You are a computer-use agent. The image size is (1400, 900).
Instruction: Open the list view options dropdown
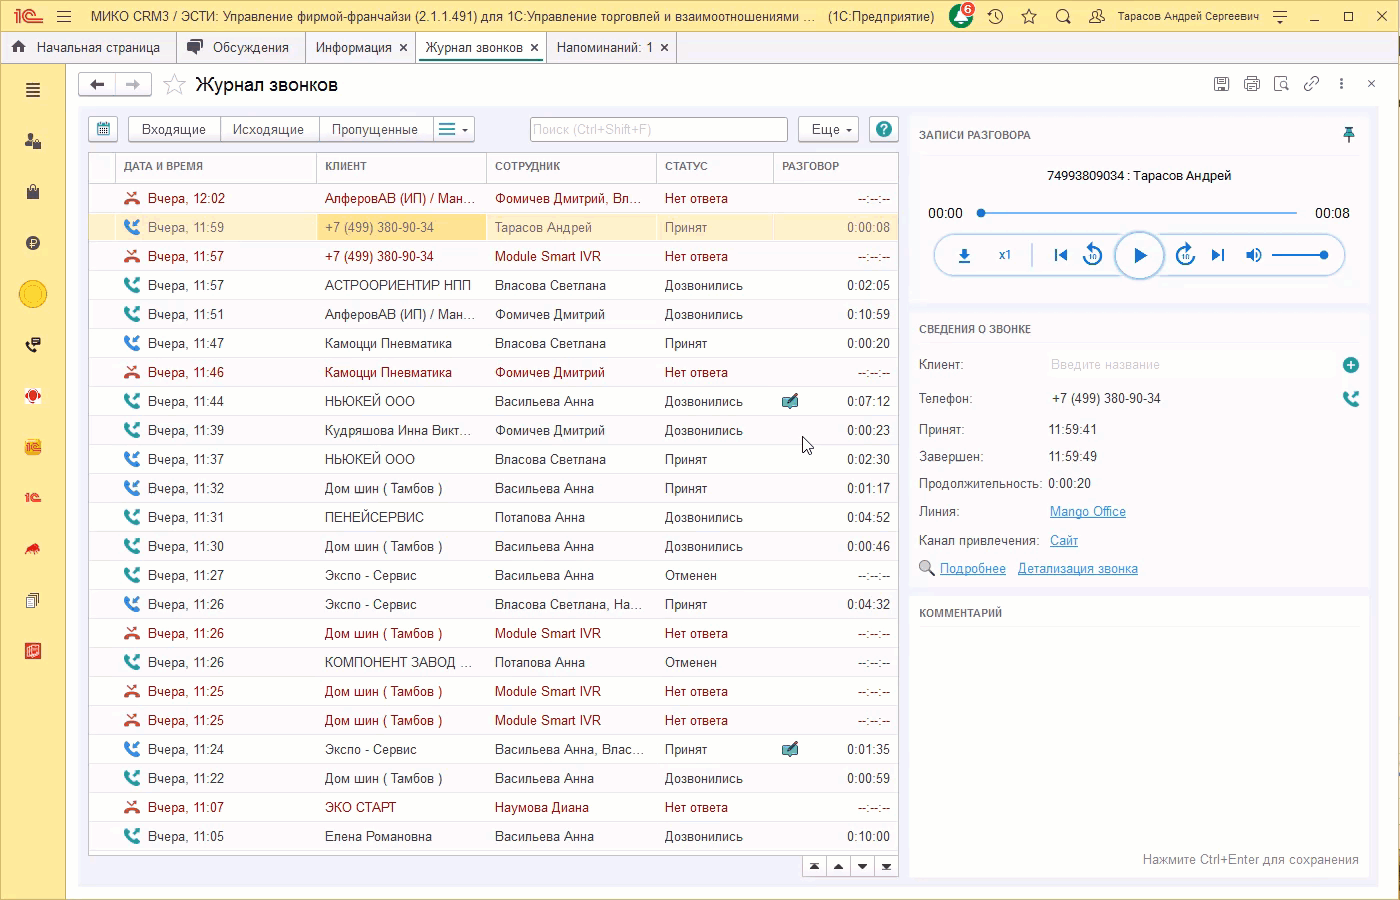tap(453, 129)
